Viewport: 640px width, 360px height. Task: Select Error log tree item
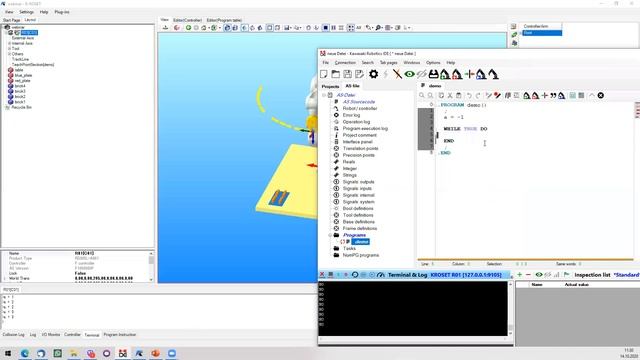point(351,115)
